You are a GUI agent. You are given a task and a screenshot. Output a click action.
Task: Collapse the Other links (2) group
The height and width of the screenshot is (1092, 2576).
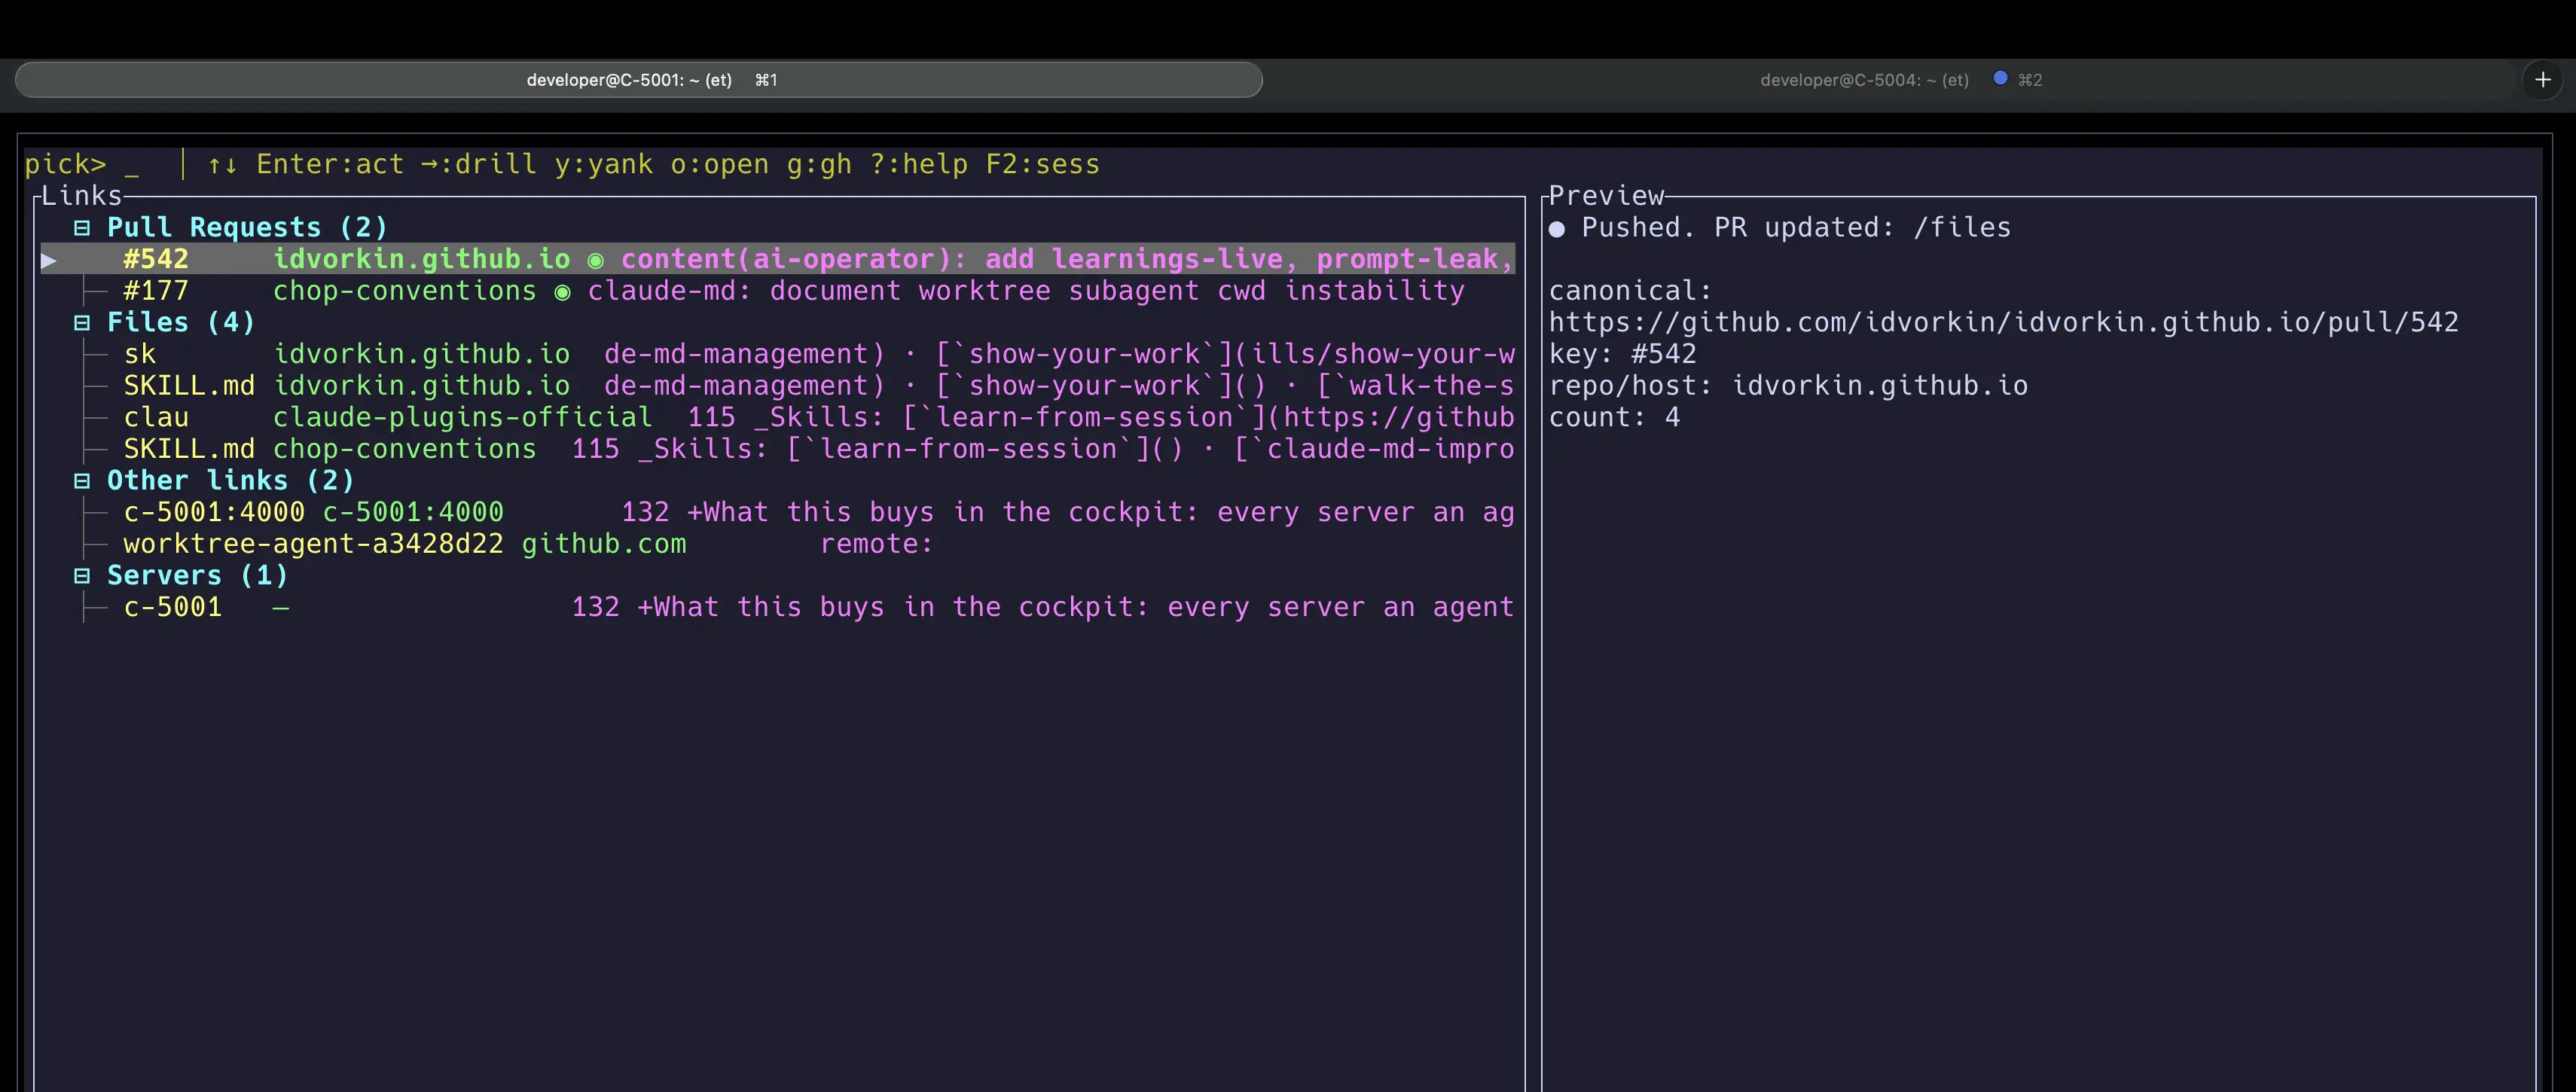[82, 481]
